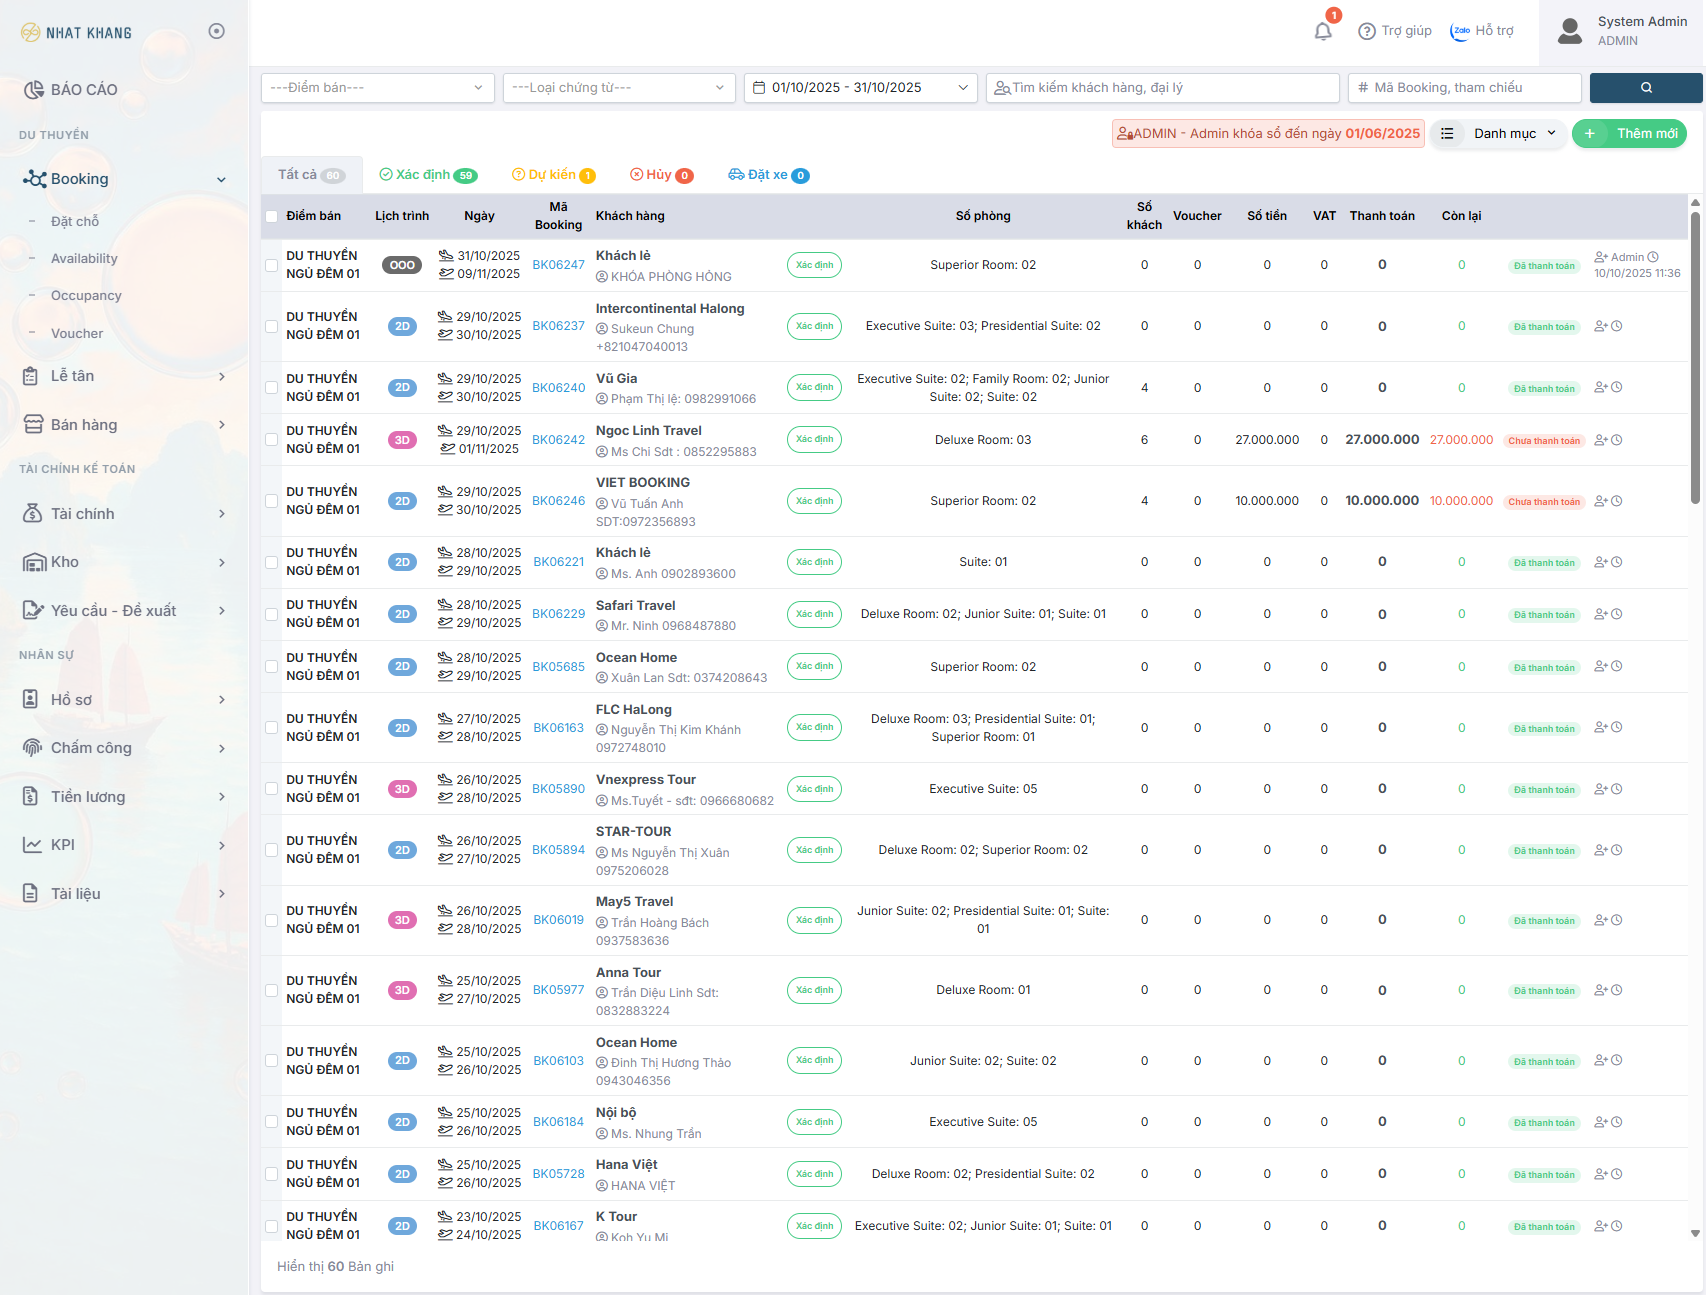This screenshot has height=1295, width=1706.
Task: Click the Mã Booking search field
Action: [x=1465, y=88]
